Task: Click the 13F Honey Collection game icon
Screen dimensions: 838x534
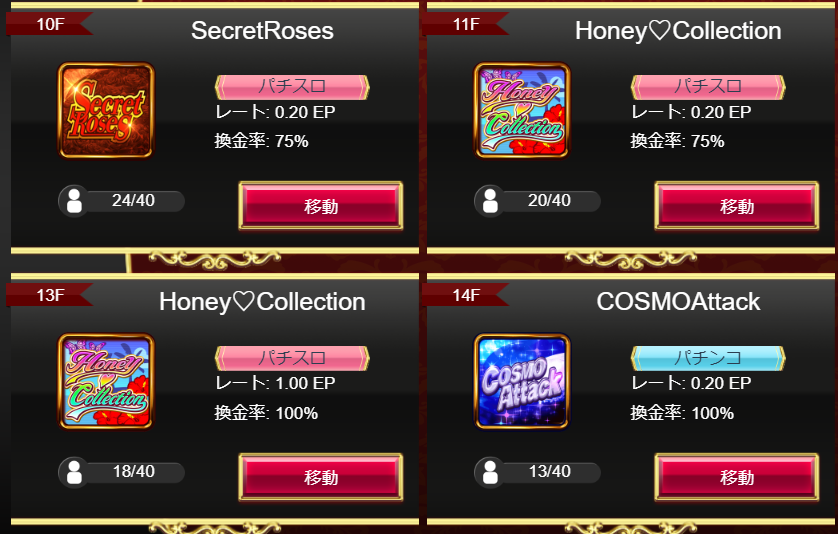Action: (106, 381)
